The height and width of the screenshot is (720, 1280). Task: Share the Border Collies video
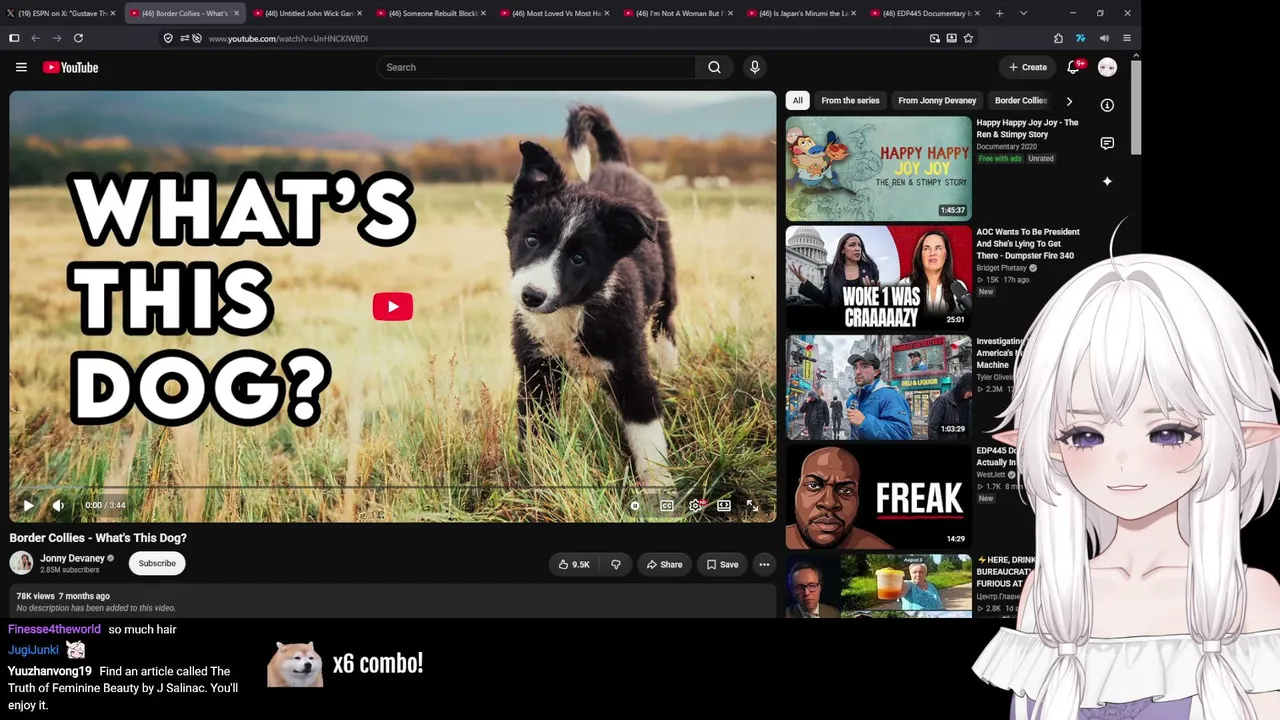coord(664,564)
